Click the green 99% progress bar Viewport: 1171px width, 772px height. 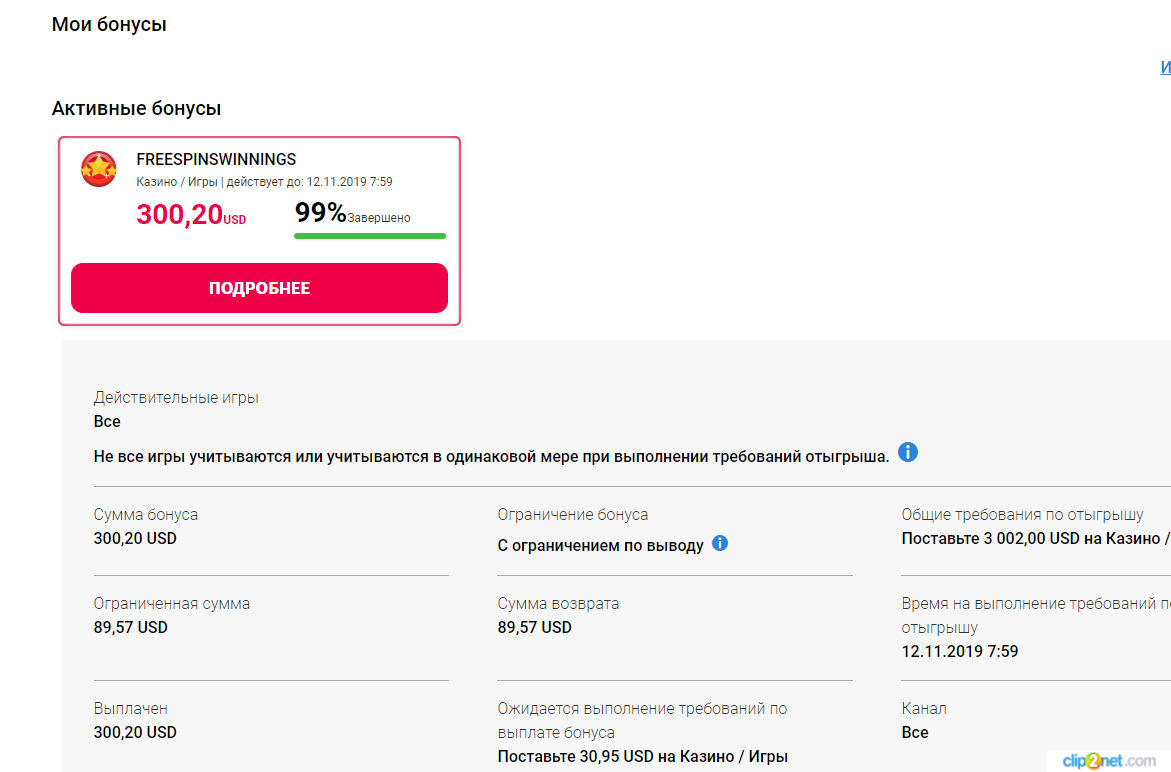coord(370,236)
